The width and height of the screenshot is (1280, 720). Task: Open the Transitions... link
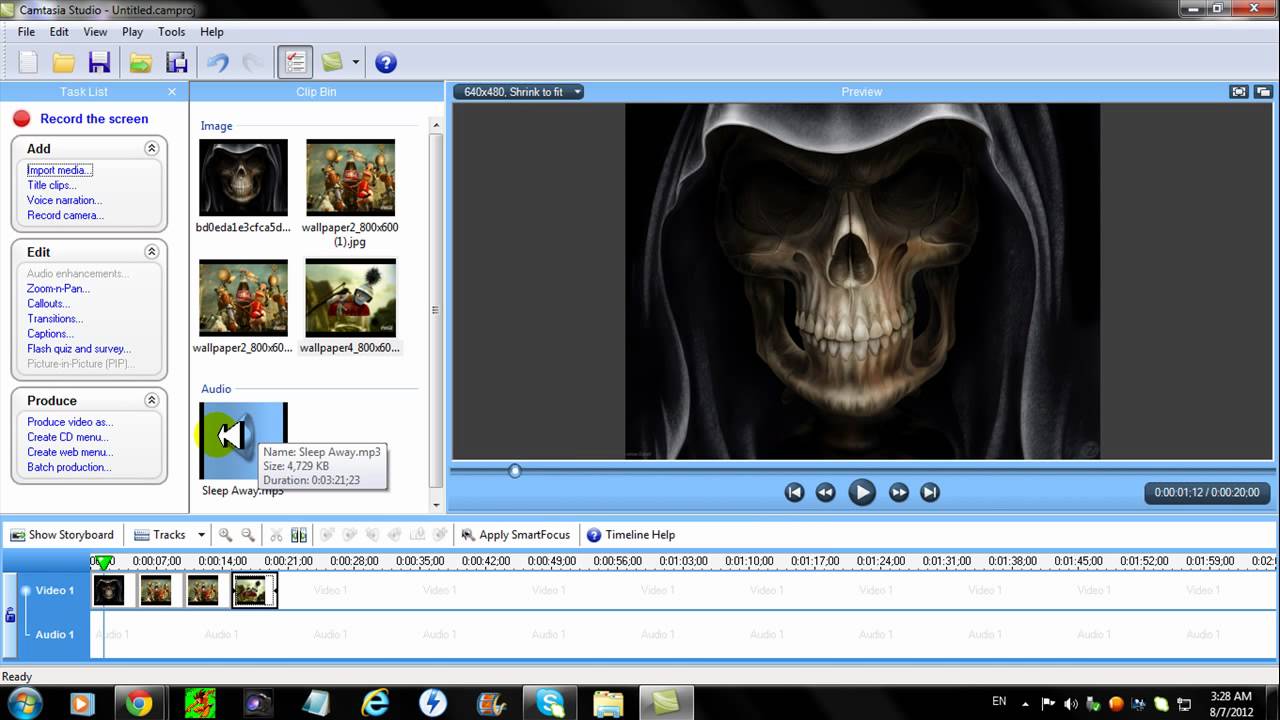(x=54, y=319)
